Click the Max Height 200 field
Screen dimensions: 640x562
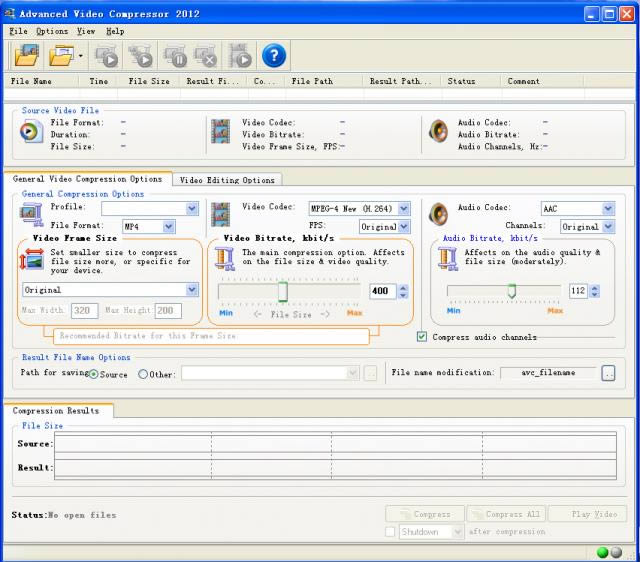tap(168, 311)
